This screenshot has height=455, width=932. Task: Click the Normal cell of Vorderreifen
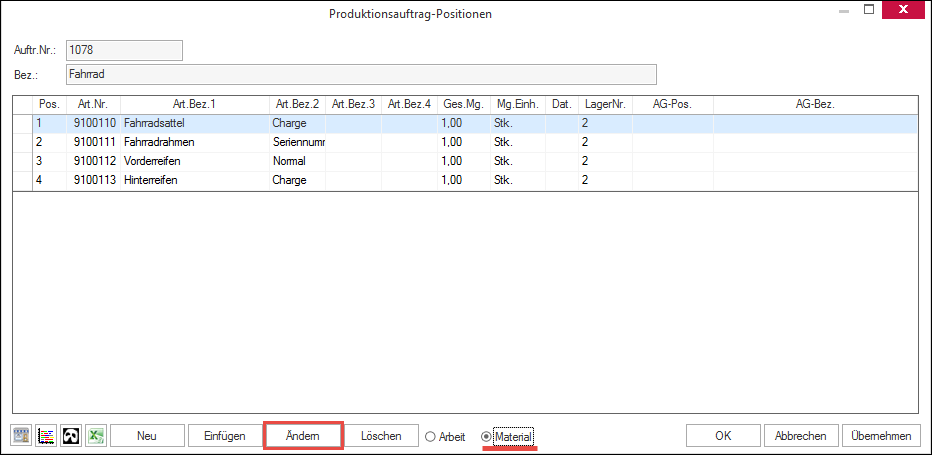[x=297, y=162]
